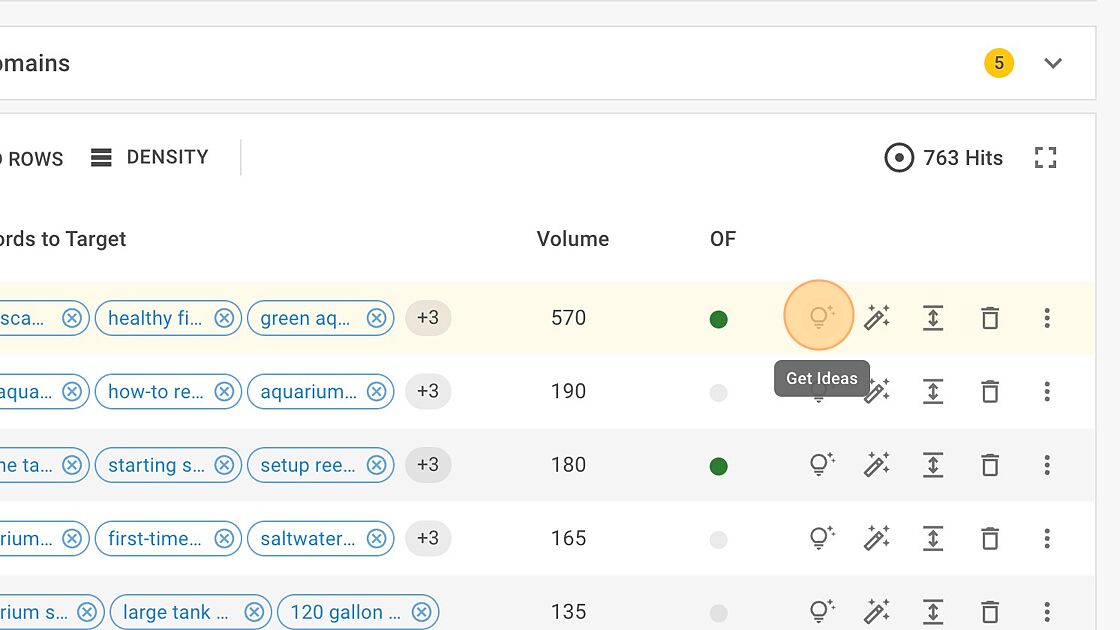
Task: Open more options for 180 volume row
Action: click(x=1047, y=465)
